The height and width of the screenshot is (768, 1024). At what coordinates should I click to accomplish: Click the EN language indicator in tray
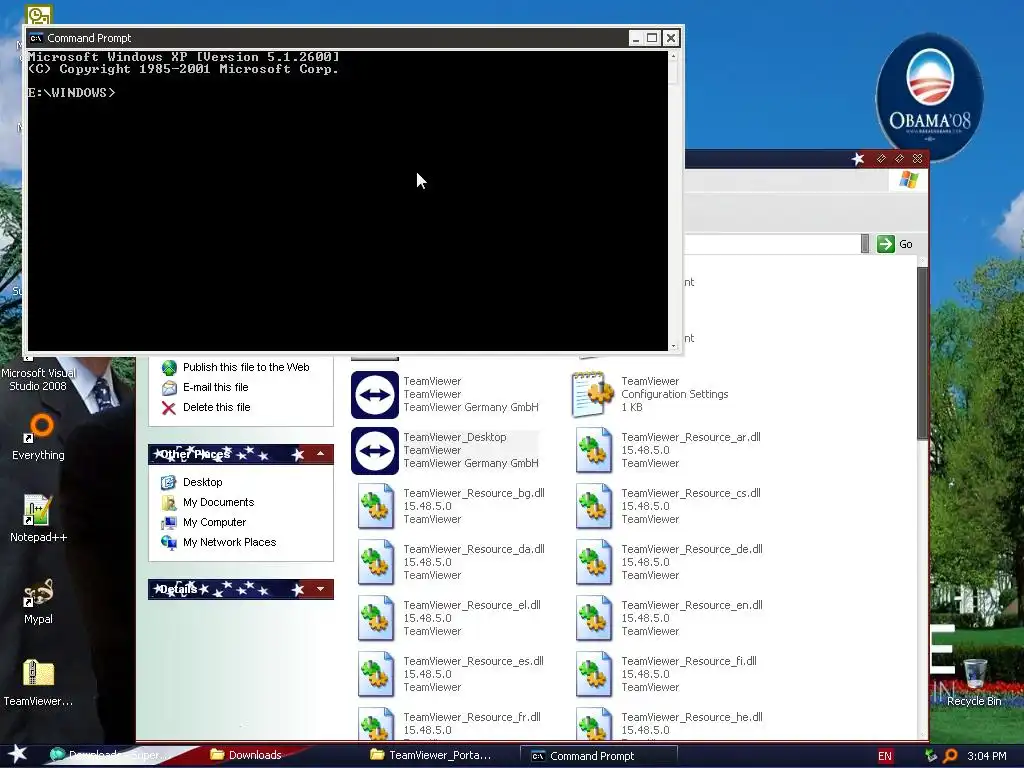885,756
